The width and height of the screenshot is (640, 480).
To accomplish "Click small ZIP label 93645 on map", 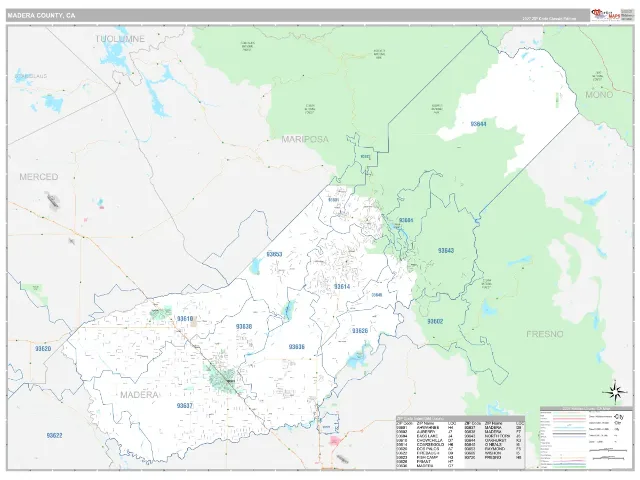I will point(377,295).
